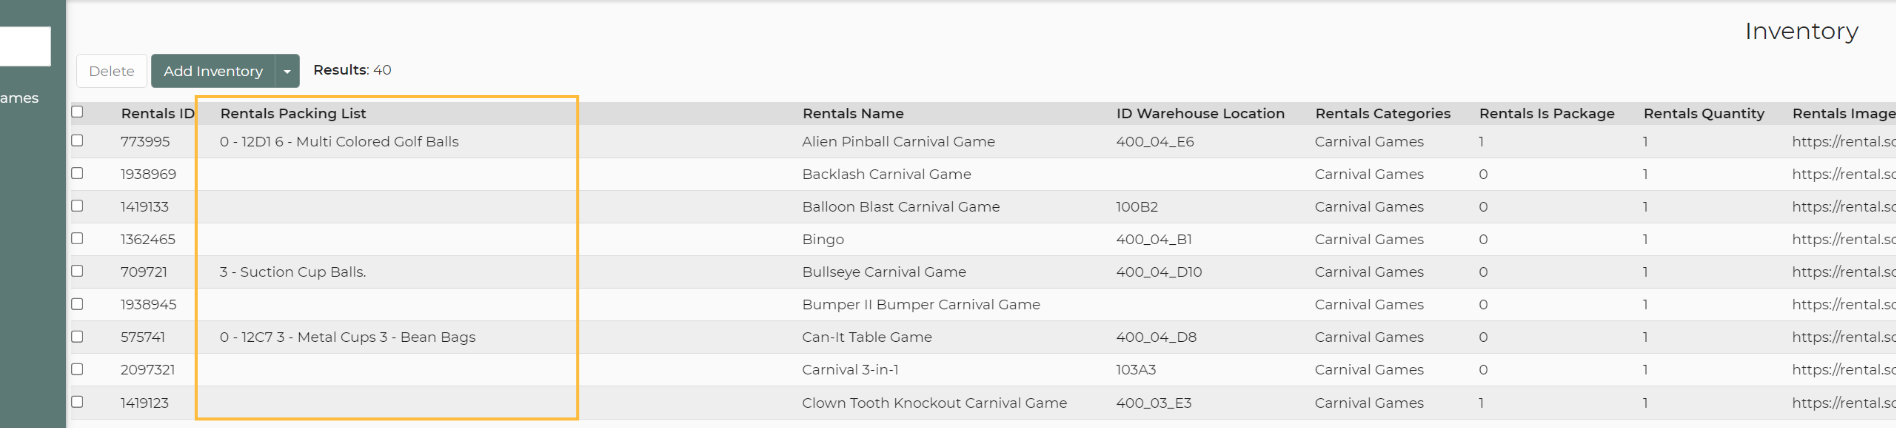Click the Bingo rental name cell
Image resolution: width=1896 pixels, height=428 pixels.
[x=823, y=239]
